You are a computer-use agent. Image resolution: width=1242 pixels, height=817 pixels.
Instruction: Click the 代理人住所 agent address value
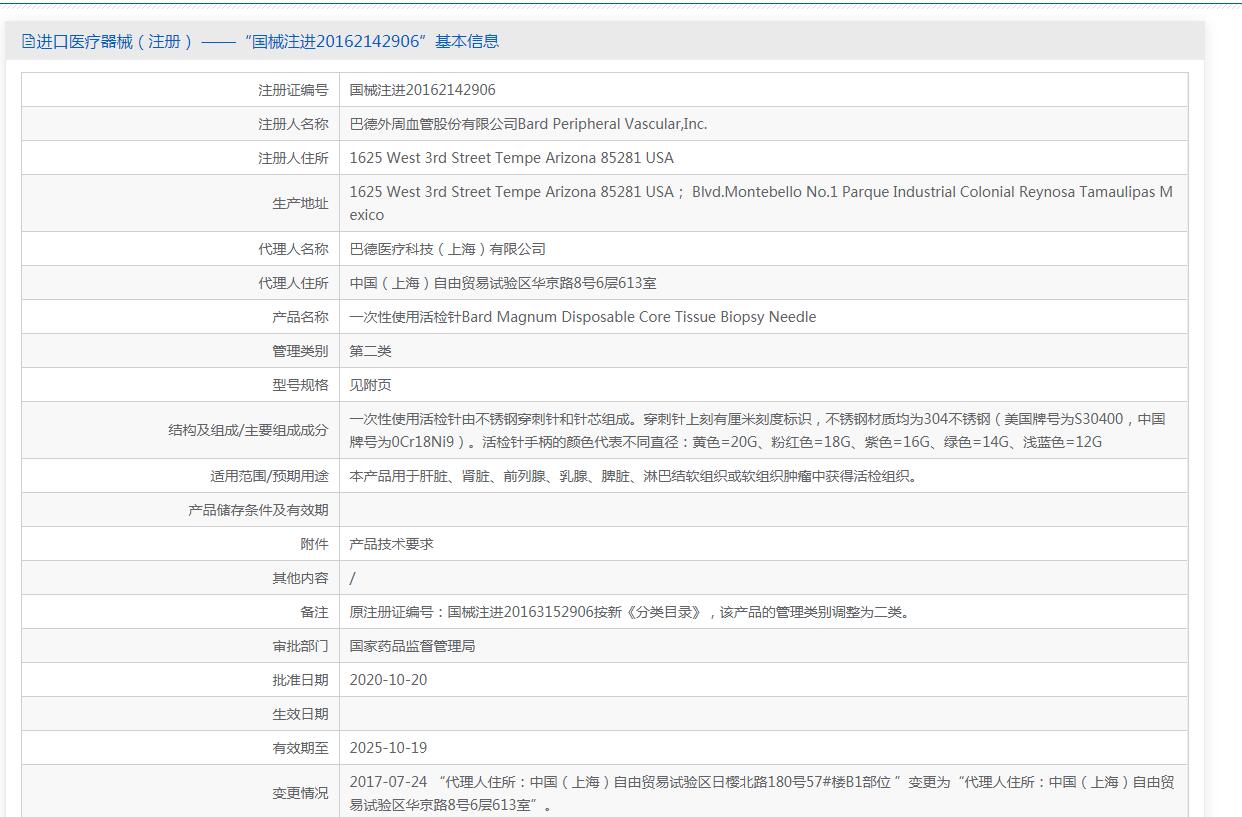[x=502, y=283]
